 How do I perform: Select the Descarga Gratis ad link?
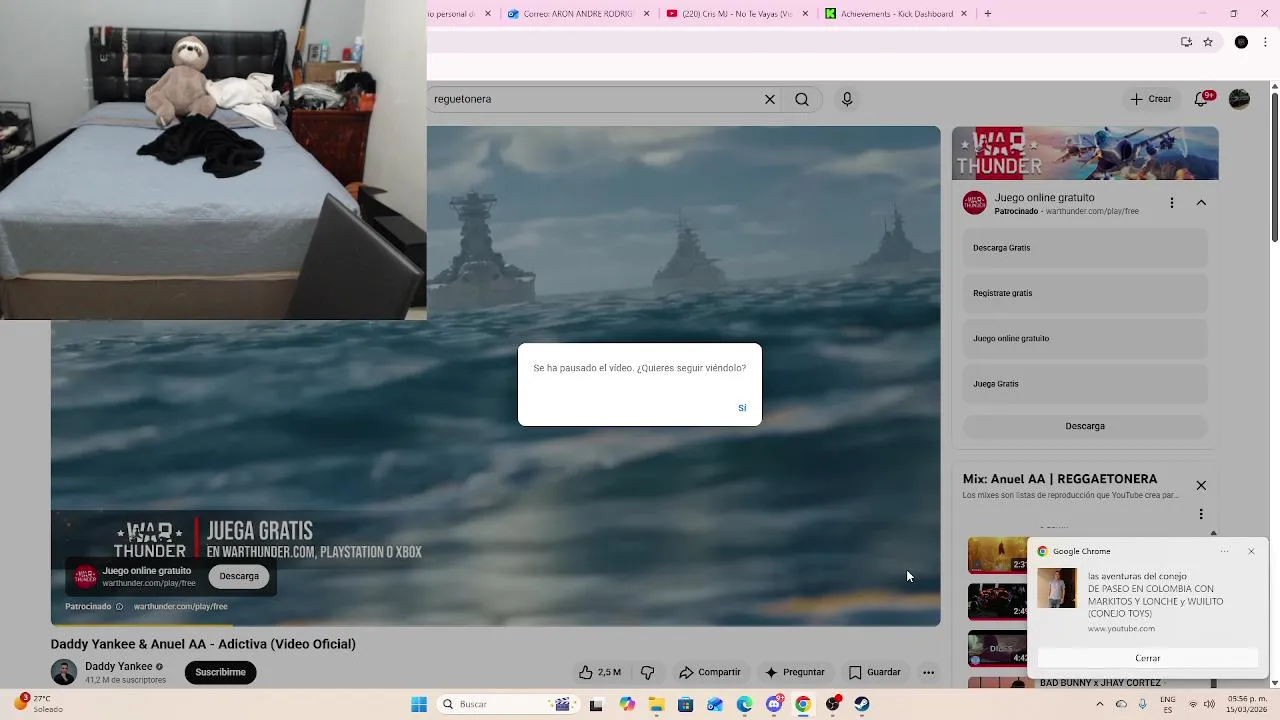point(1085,248)
